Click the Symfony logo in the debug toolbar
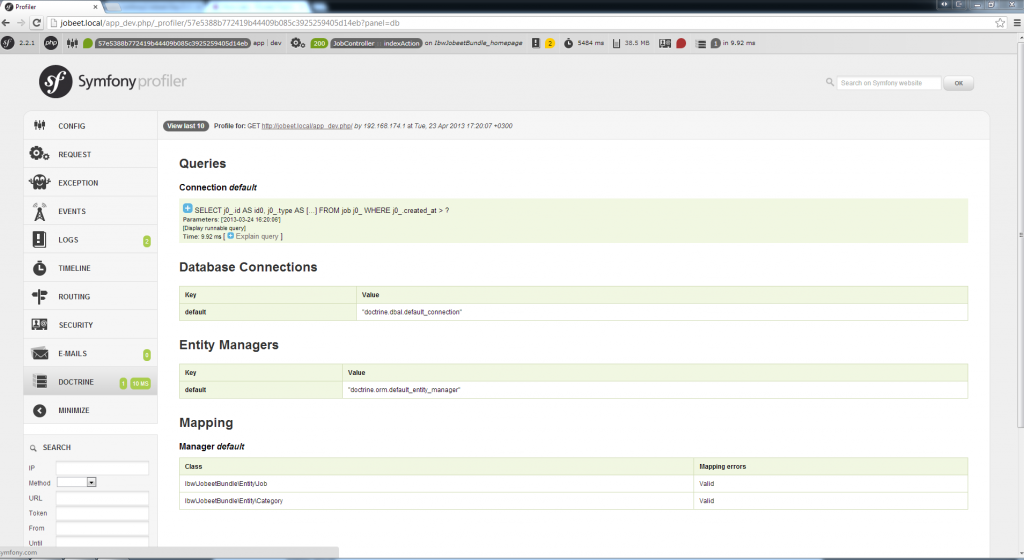The image size is (1024, 560). click(x=8, y=43)
